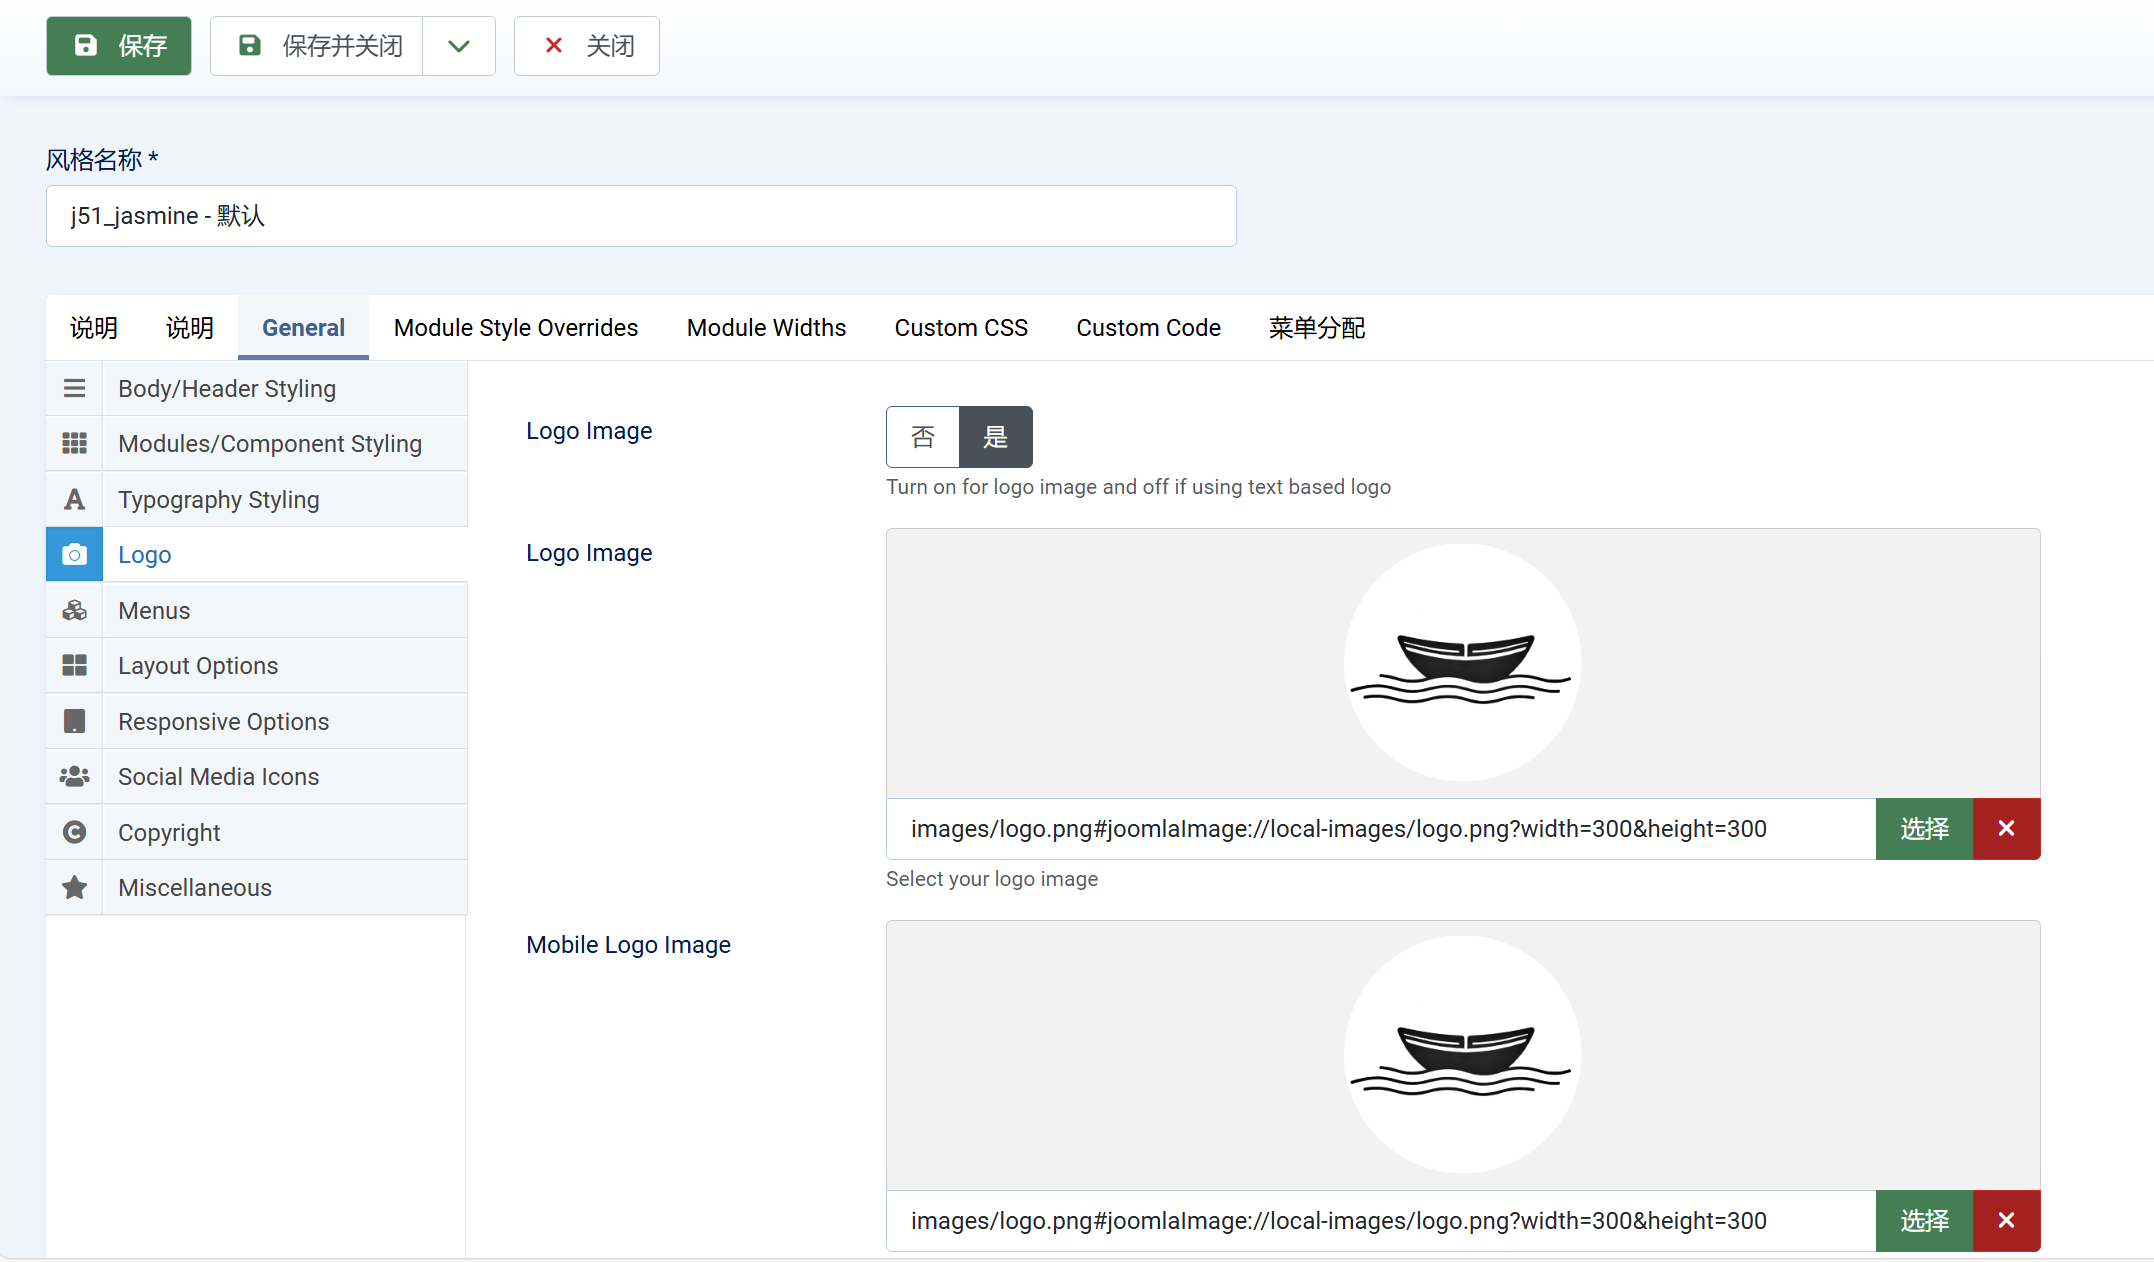Screen dimensions: 2154x1262
Task: Clear the Mobile Logo Image with red X
Action: pos(2005,1221)
